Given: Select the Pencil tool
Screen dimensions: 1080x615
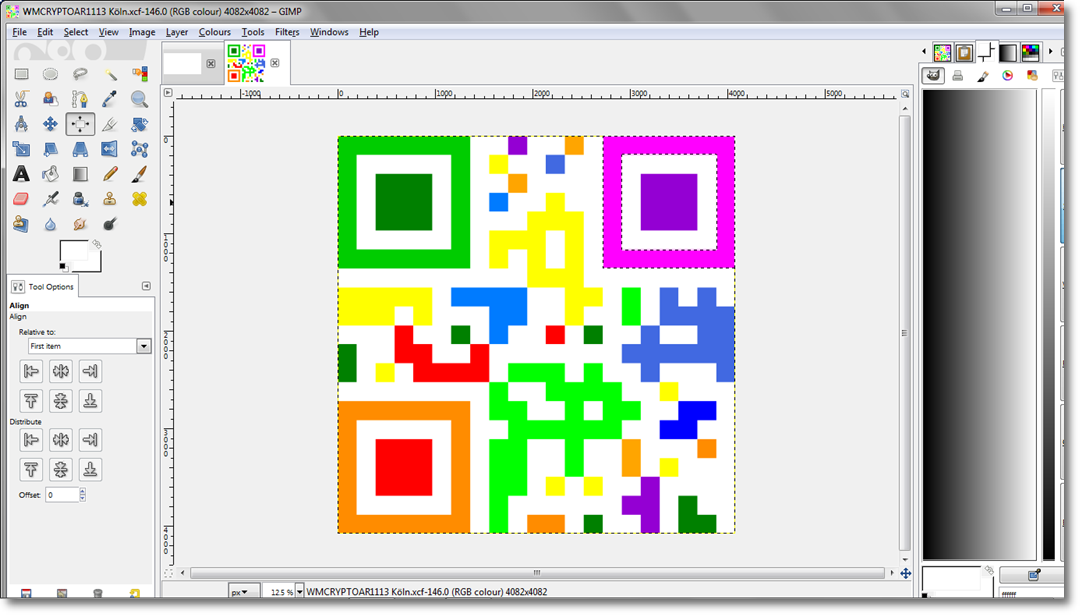Looking at the screenshot, I should (x=110, y=174).
